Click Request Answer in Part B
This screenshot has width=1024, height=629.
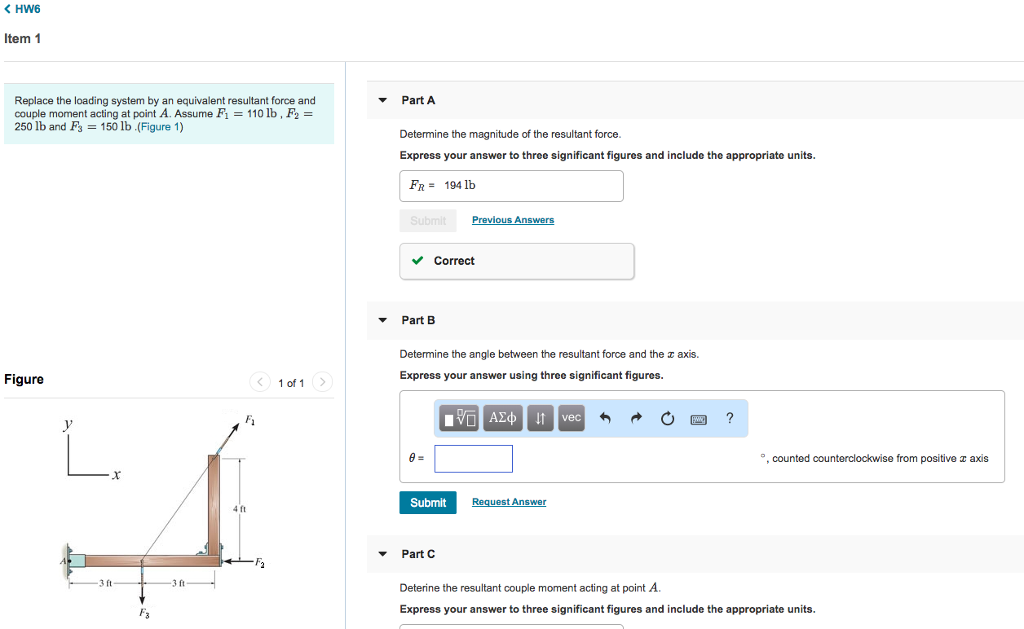[509, 501]
